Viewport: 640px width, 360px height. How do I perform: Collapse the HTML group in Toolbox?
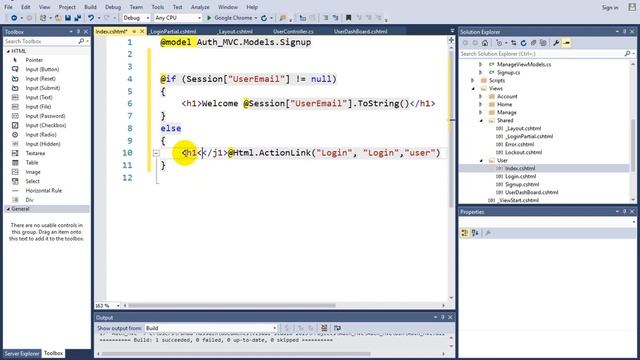pos(8,51)
